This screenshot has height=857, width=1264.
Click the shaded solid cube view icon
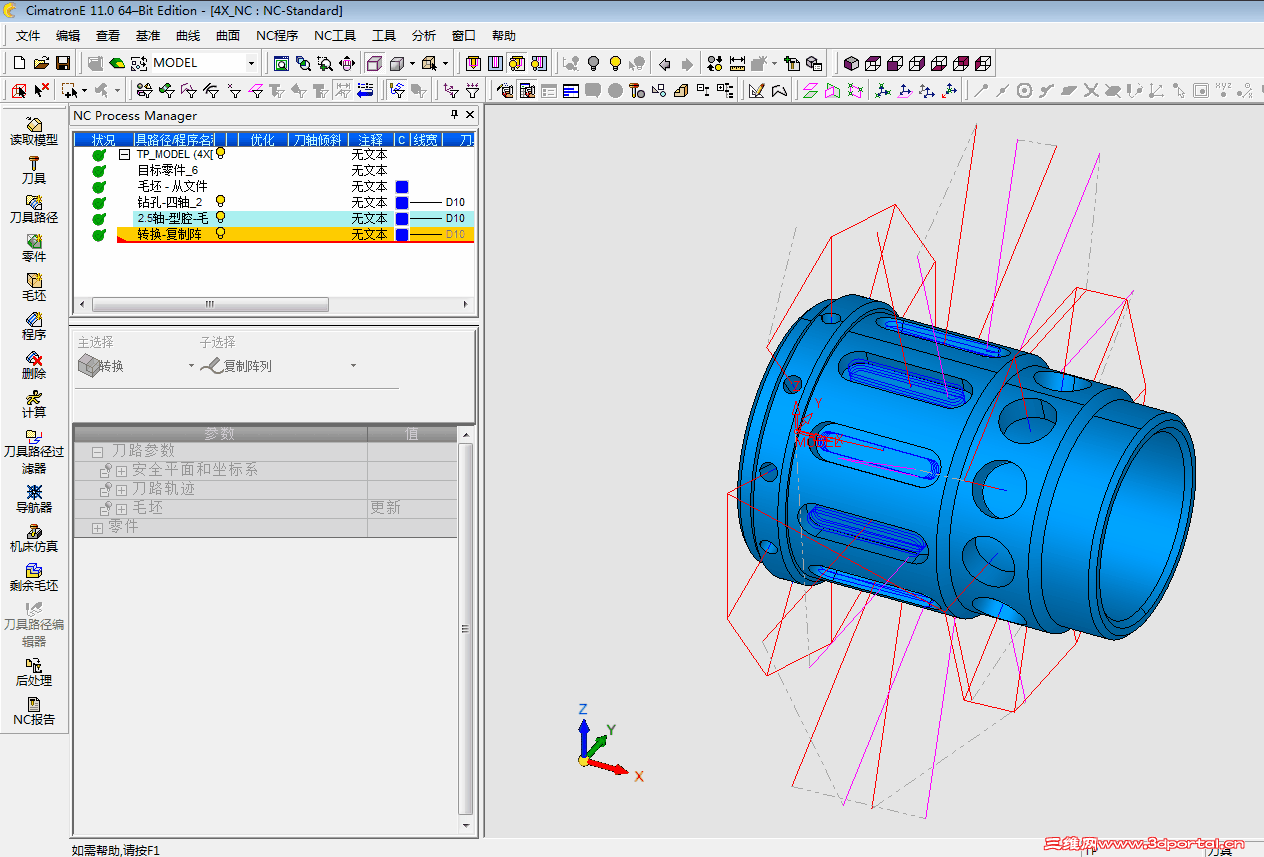tap(851, 63)
